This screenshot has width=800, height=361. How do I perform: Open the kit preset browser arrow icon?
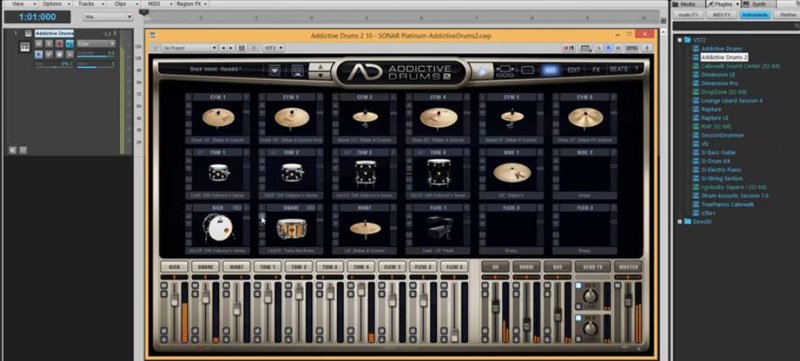[x=274, y=70]
